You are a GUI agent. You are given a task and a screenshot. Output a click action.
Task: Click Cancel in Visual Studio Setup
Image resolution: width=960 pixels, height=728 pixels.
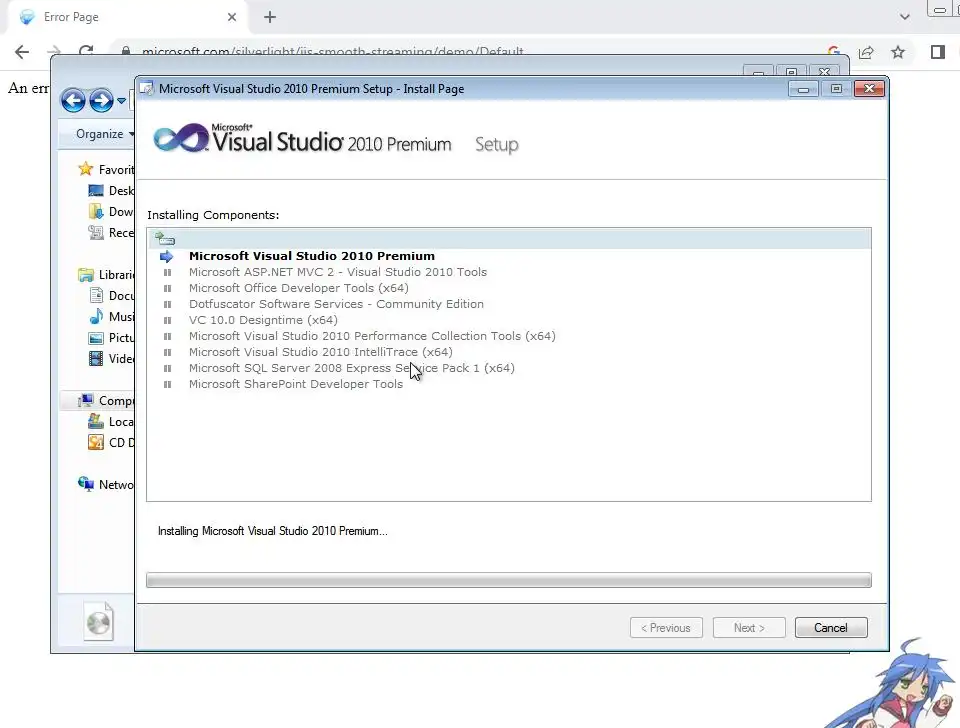(831, 628)
